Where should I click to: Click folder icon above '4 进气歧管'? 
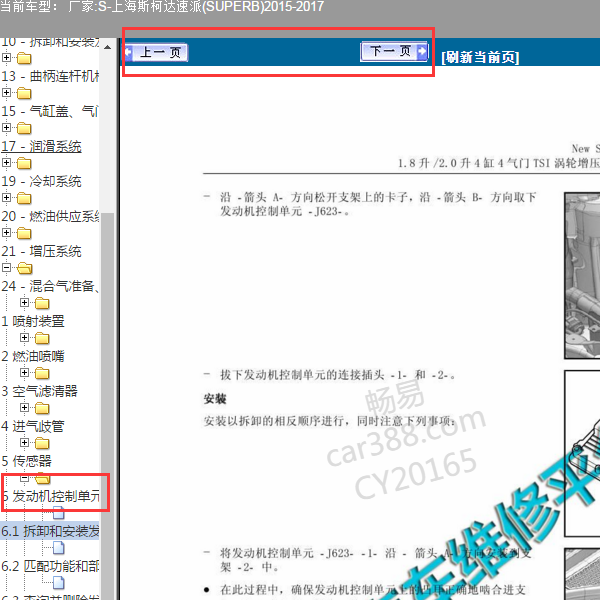(x=42, y=408)
